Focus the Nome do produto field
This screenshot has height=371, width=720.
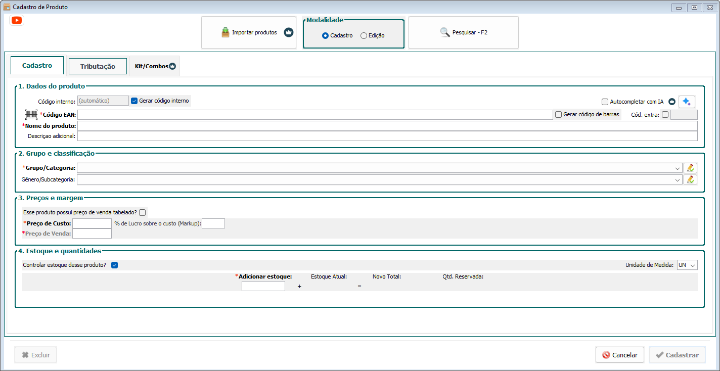[x=387, y=125]
